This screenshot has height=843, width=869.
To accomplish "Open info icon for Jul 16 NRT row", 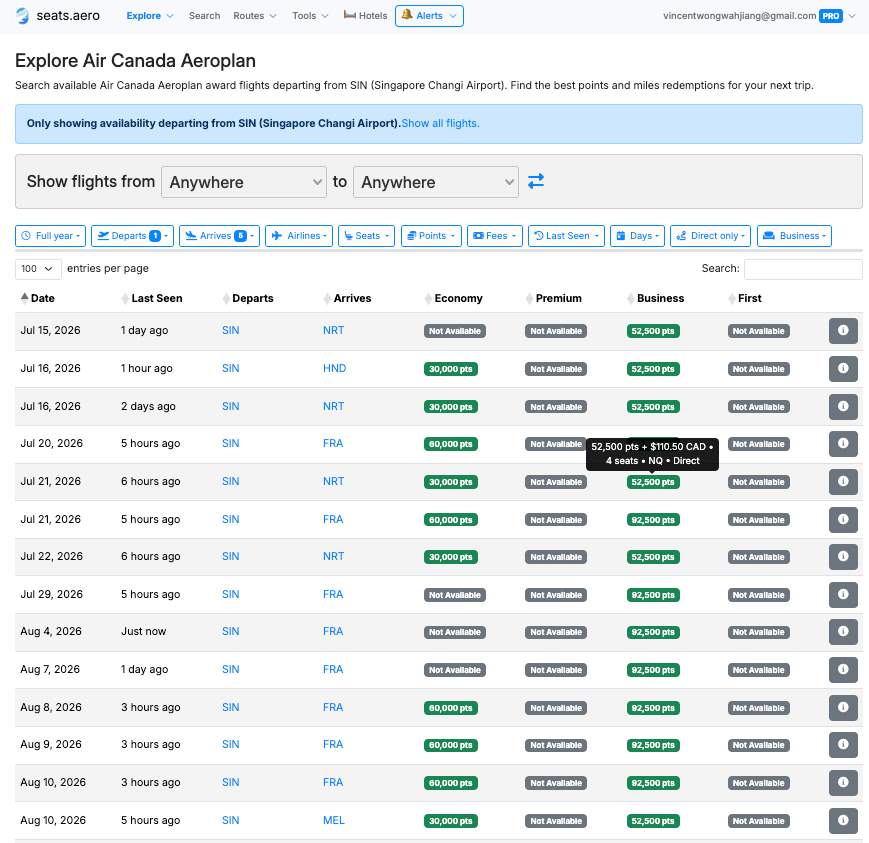I will coord(843,406).
